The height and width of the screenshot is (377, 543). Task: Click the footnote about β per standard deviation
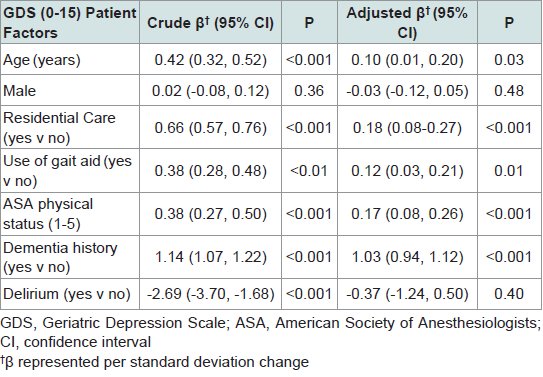point(154,362)
